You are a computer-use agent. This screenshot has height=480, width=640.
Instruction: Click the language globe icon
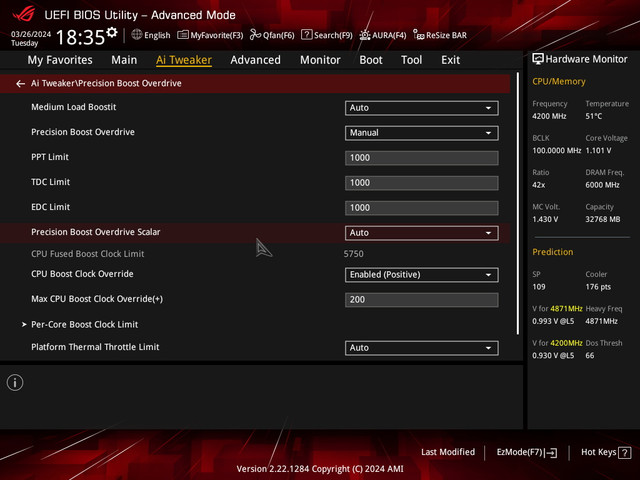tap(137, 35)
